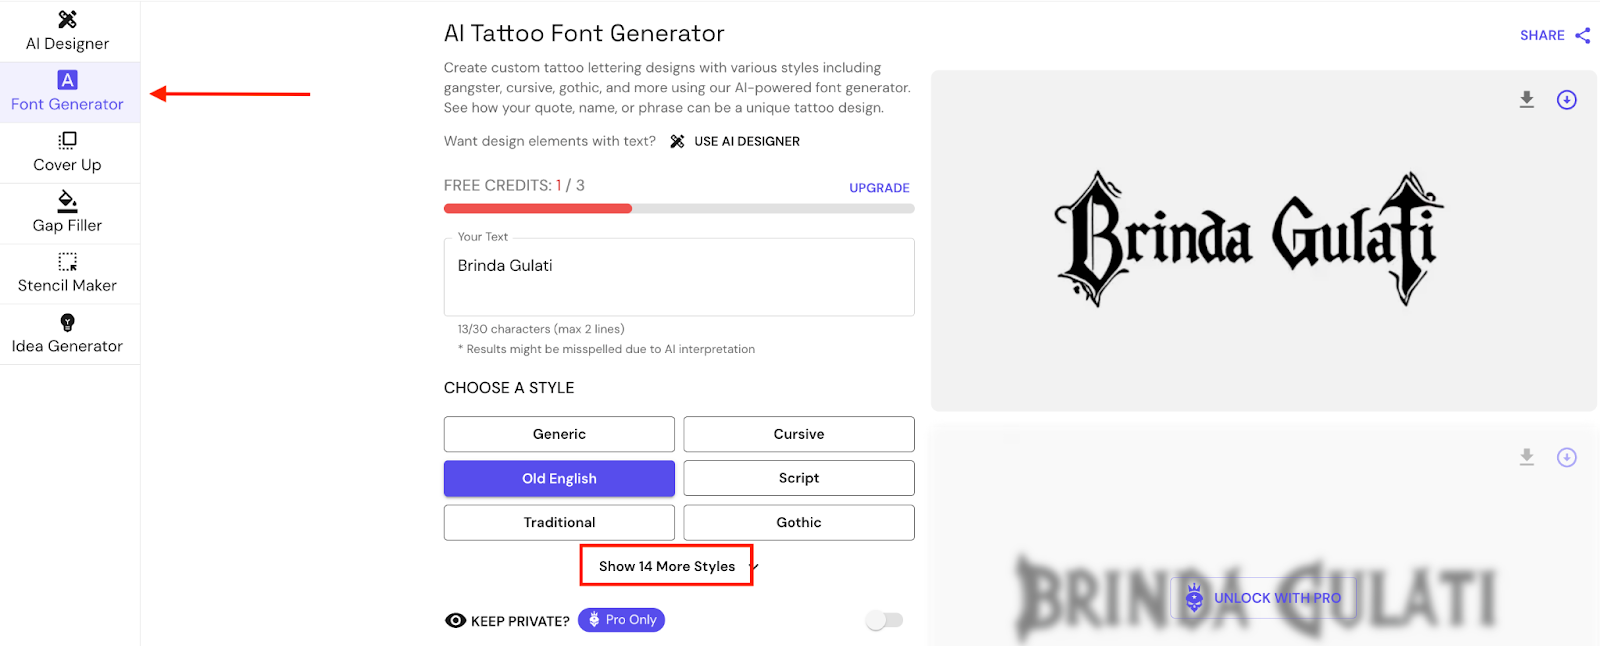Open the Cover Up tool
Screen dimensions: 1600x646
(x=66, y=153)
